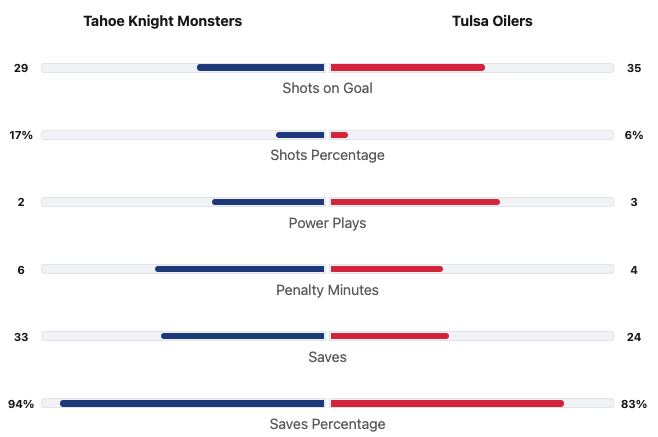Click blue Power Plays bar

[268, 202]
